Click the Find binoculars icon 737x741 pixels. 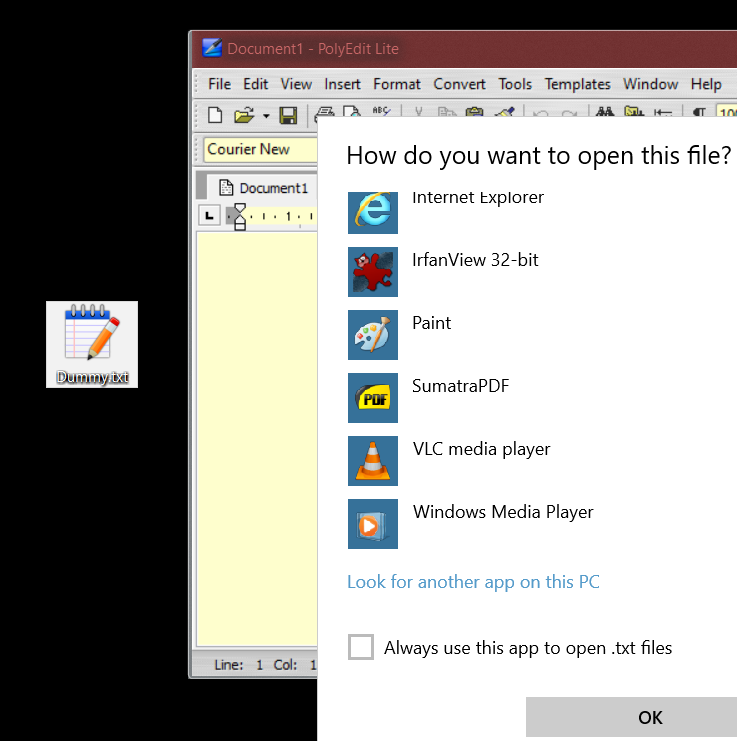point(605,112)
